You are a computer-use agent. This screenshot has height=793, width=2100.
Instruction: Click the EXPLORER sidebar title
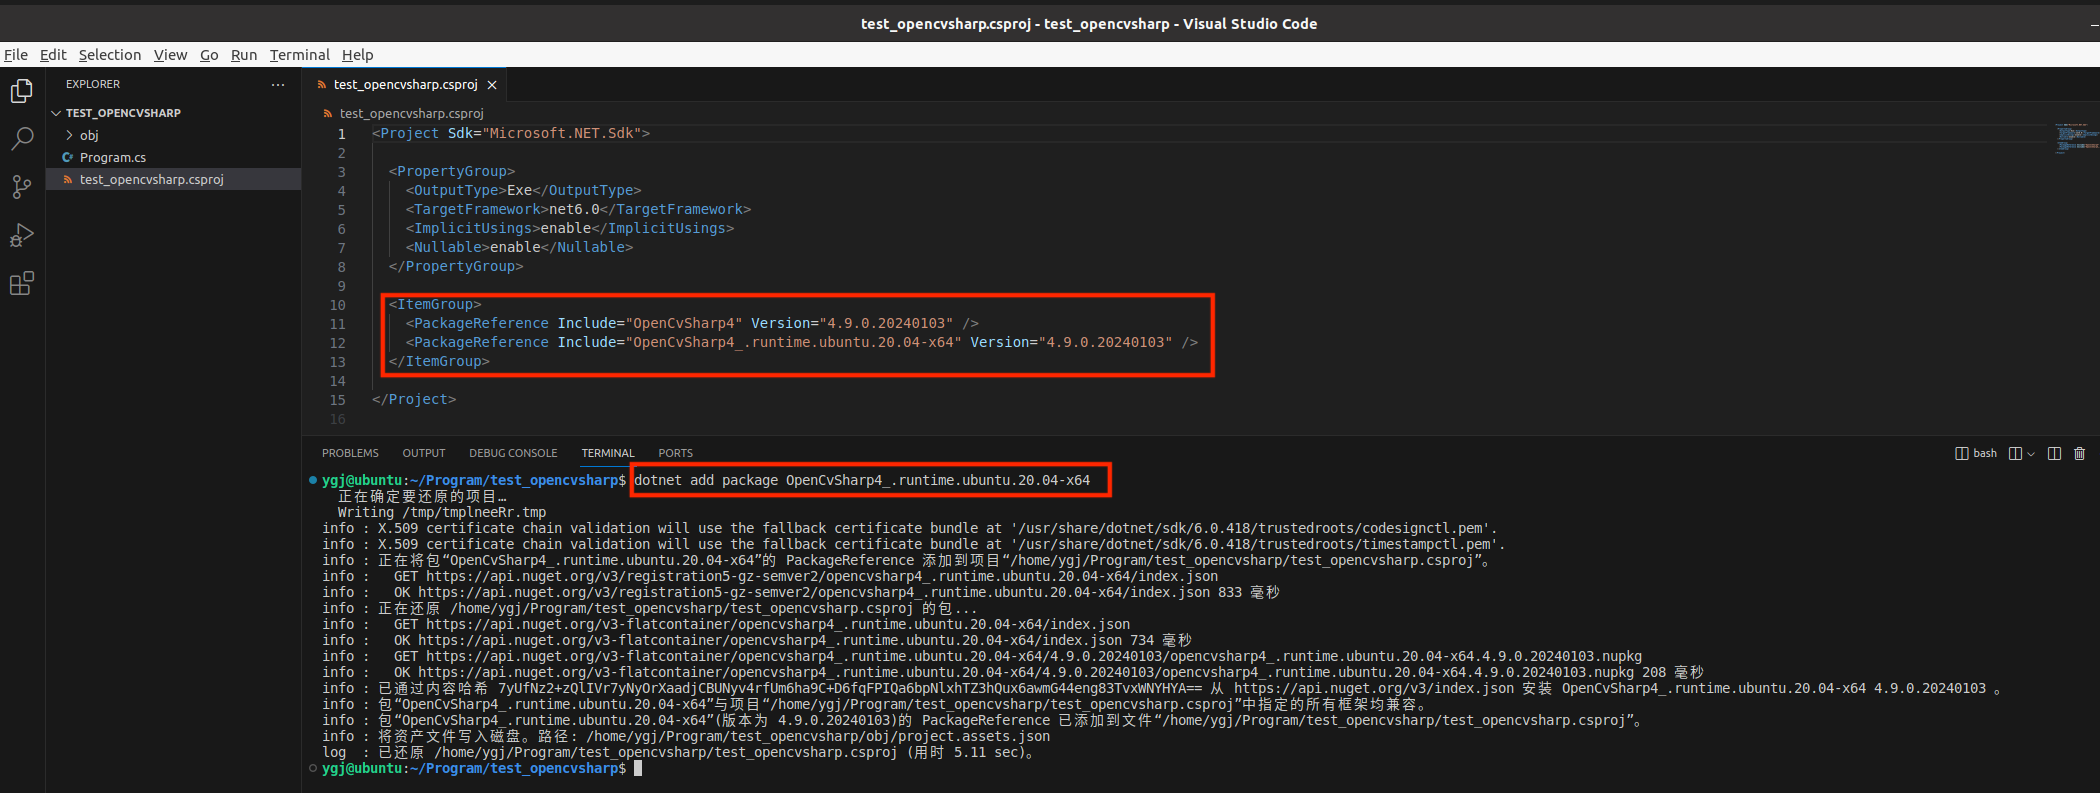coord(93,85)
